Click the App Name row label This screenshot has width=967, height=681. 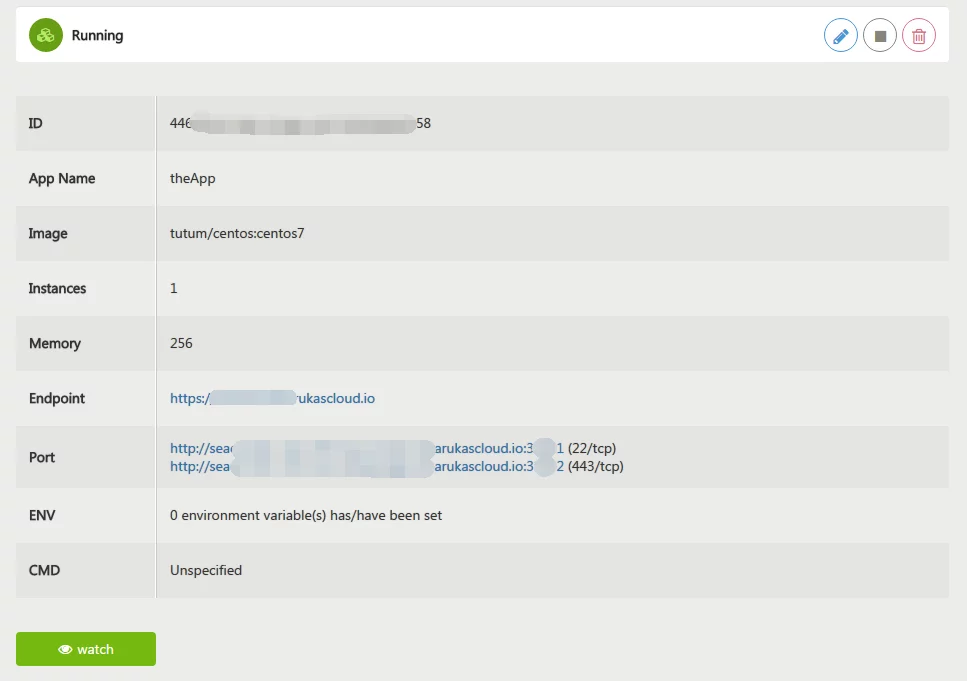pos(62,178)
